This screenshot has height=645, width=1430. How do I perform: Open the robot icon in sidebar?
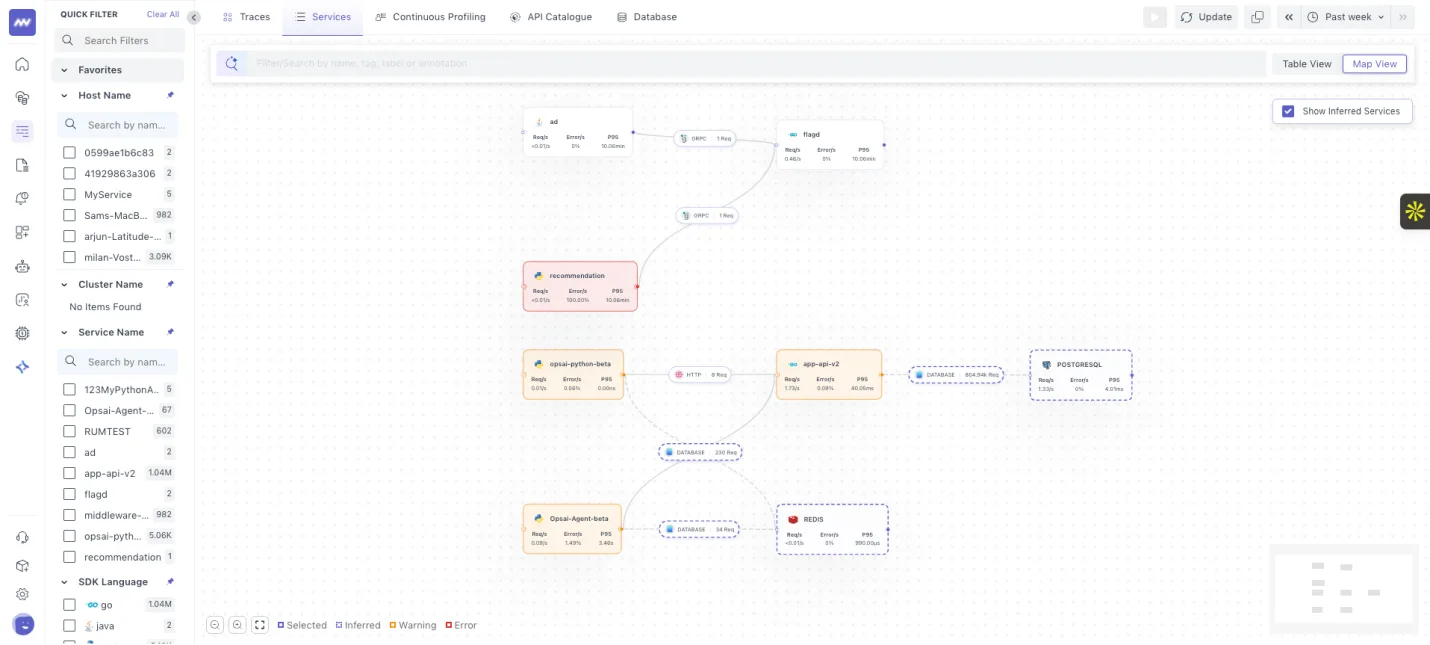(x=22, y=266)
